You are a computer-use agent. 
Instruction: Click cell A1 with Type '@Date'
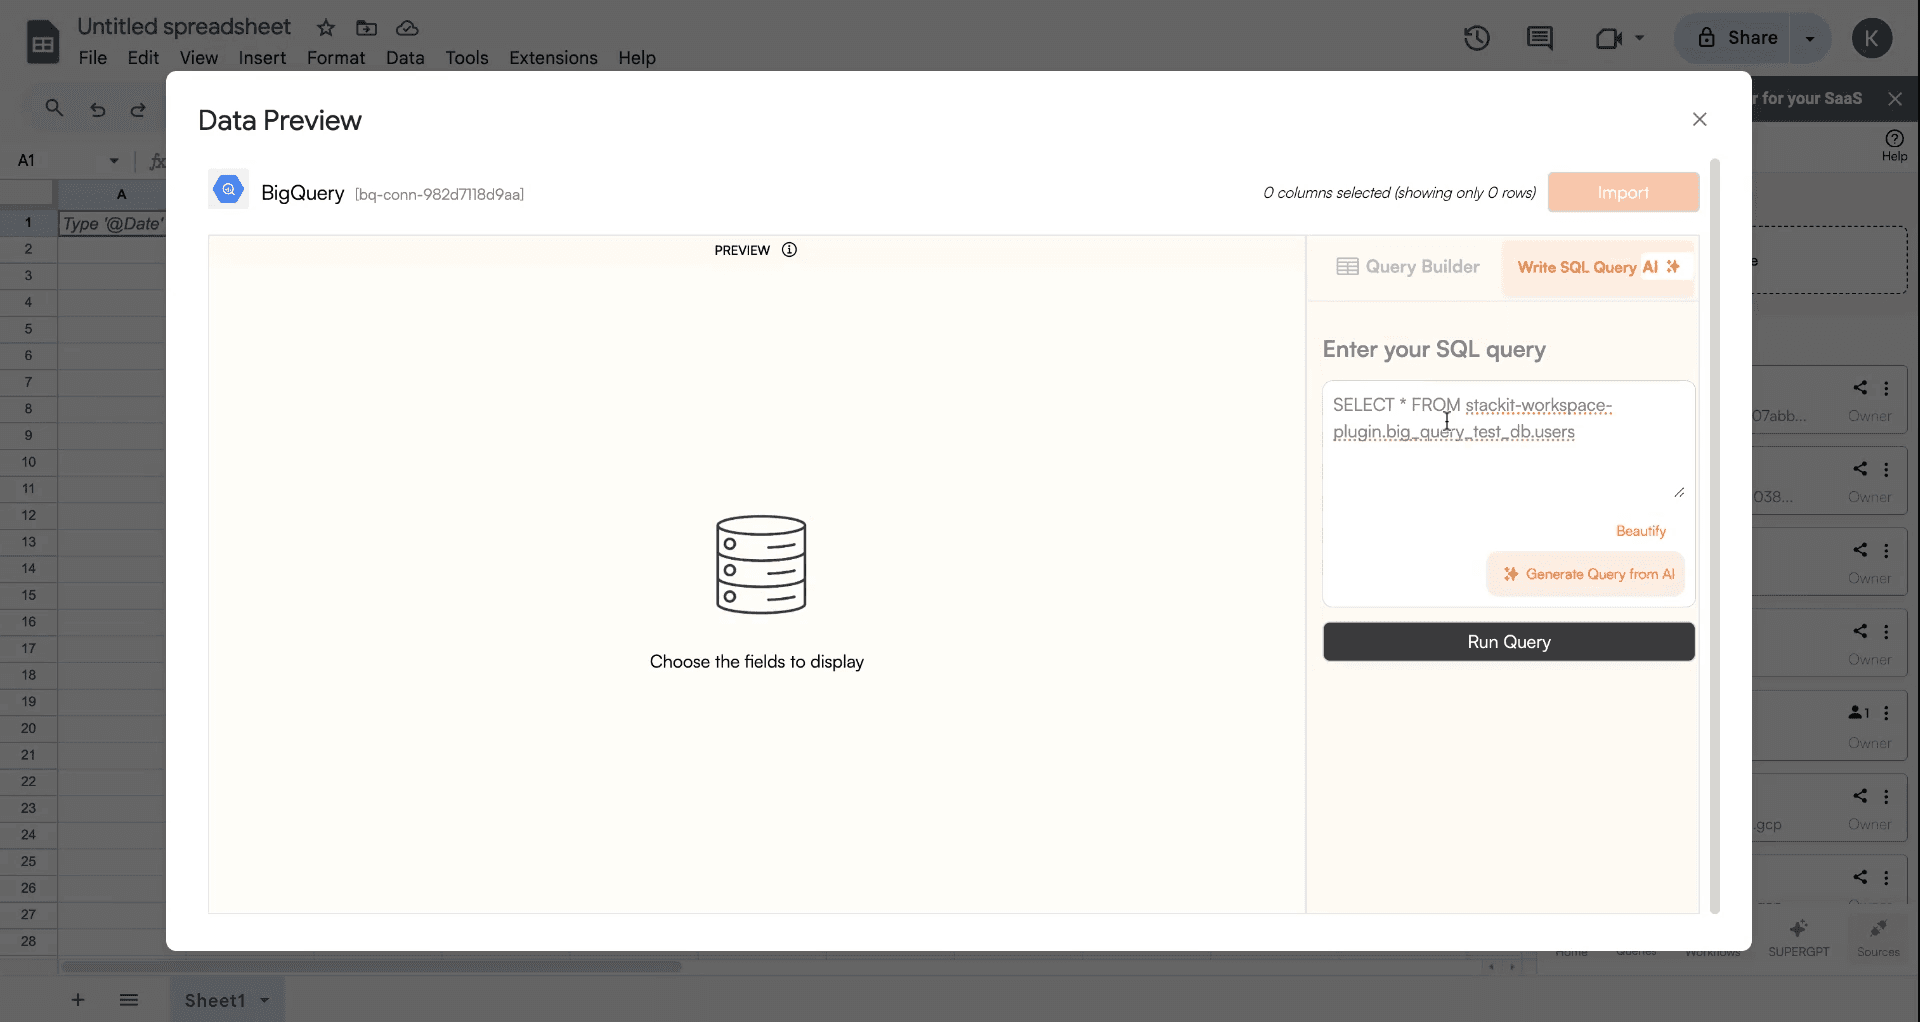111,223
